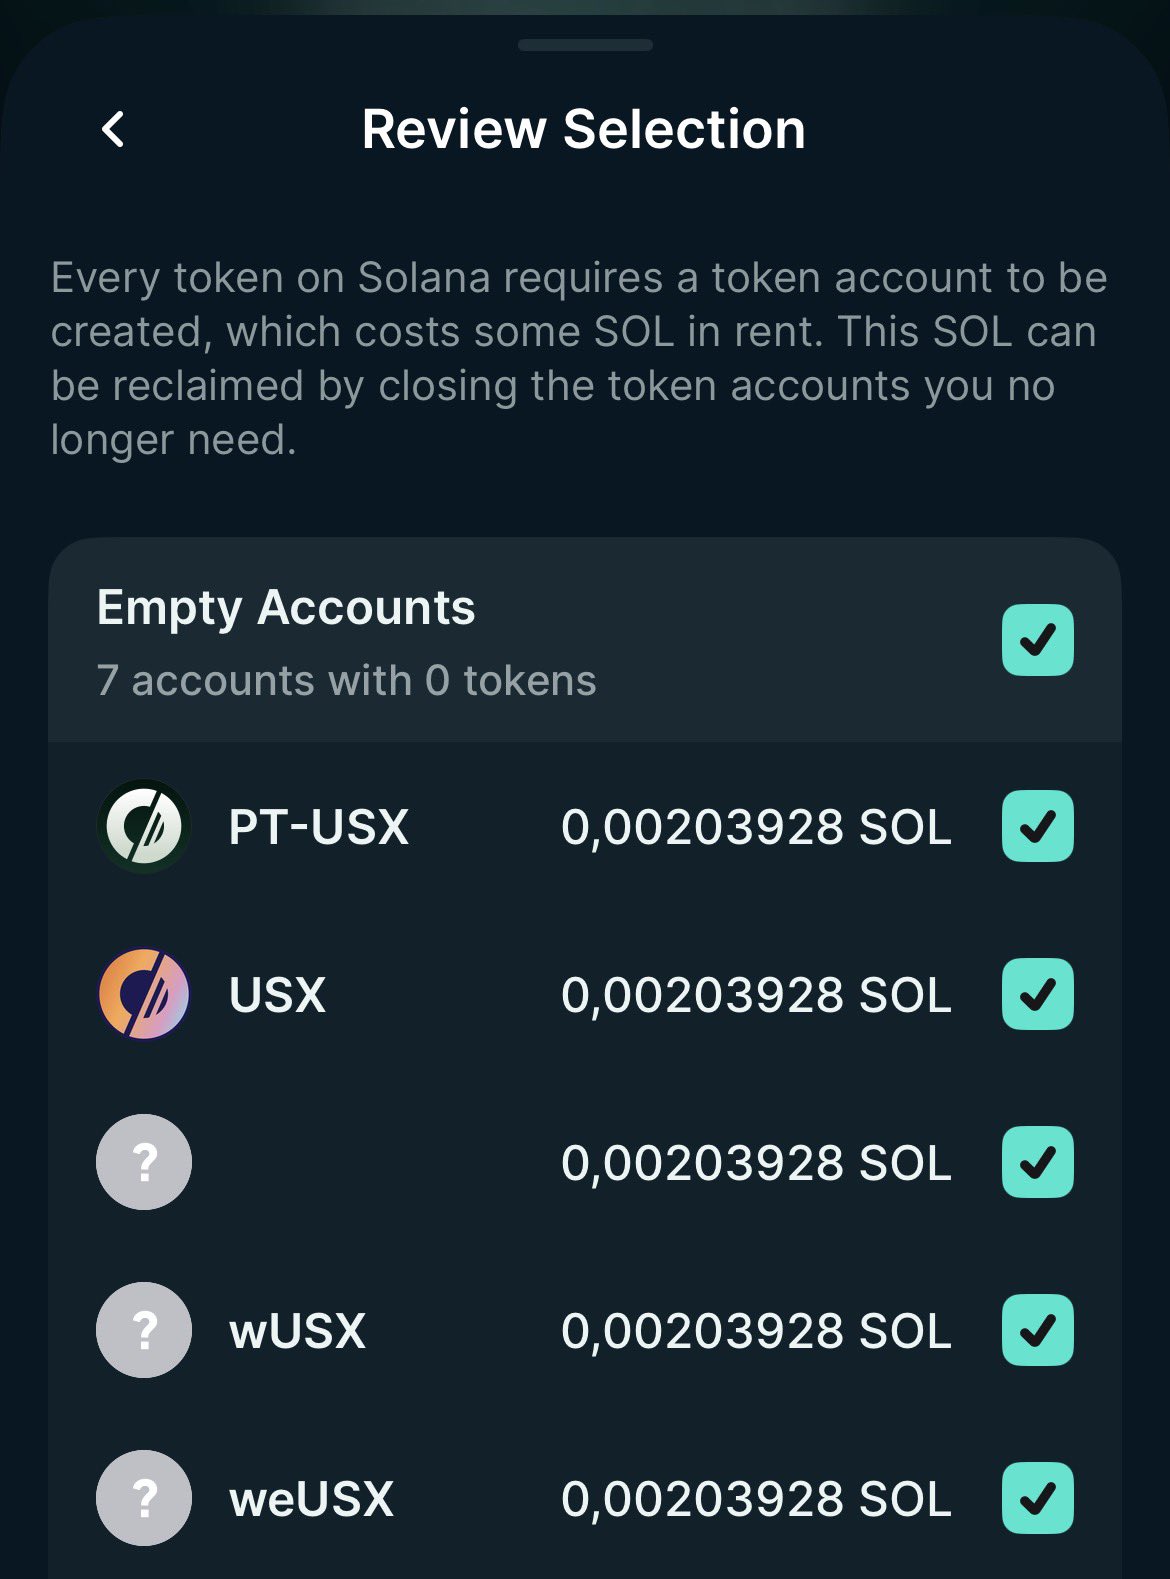1170x1579 pixels.
Task: Tap the PT-USX rent amount in SOL
Action: click(x=756, y=828)
